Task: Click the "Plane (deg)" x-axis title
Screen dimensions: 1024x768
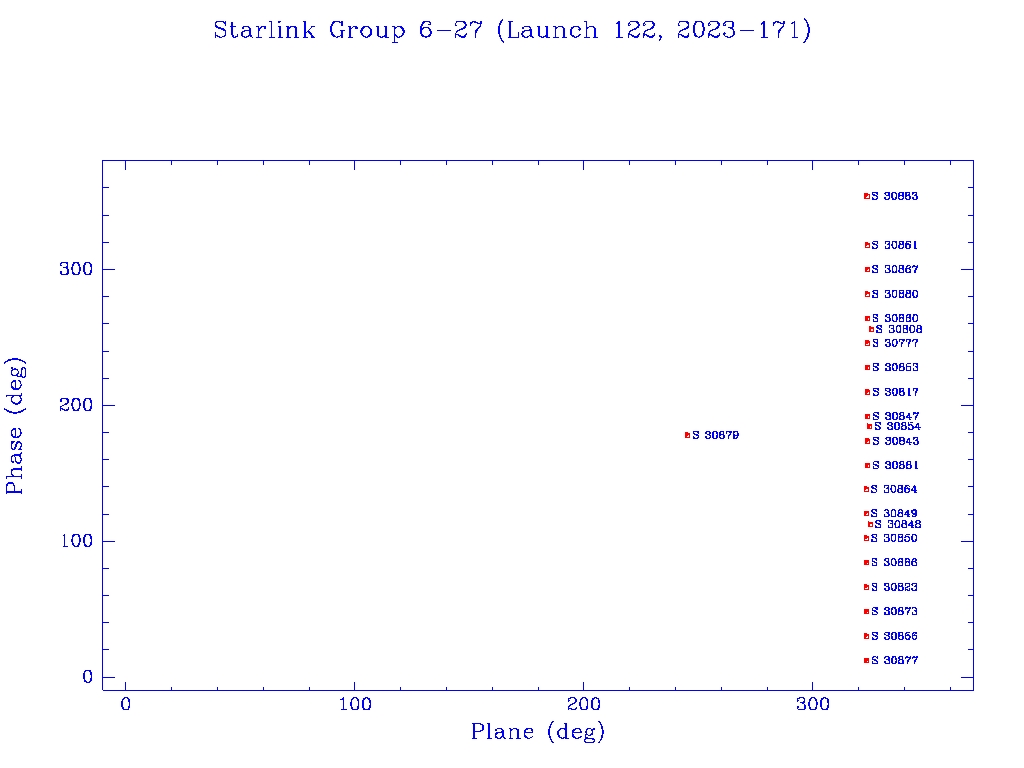Action: [538, 732]
